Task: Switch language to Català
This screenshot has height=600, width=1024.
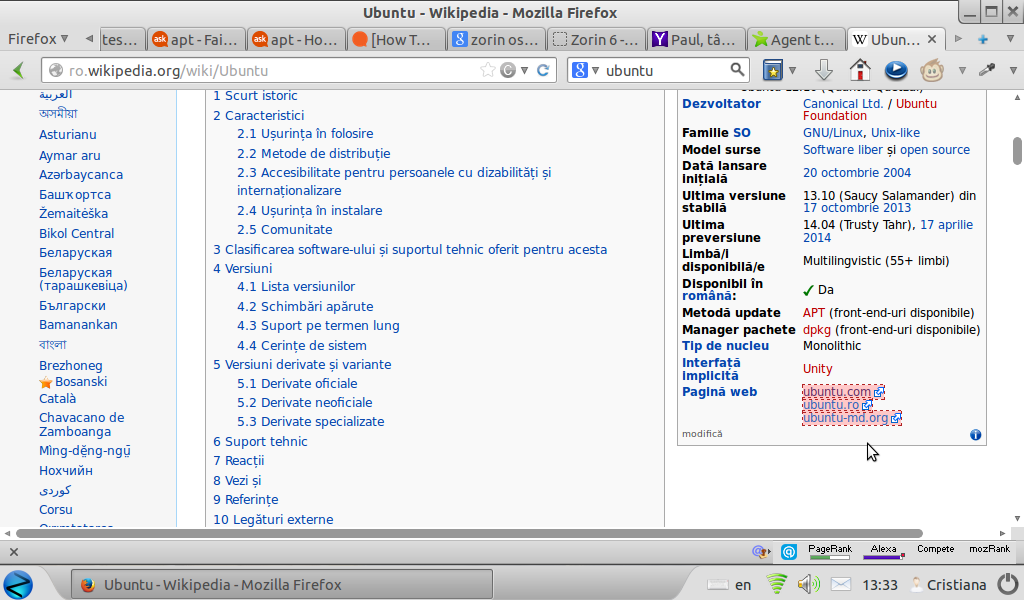Action: (57, 399)
